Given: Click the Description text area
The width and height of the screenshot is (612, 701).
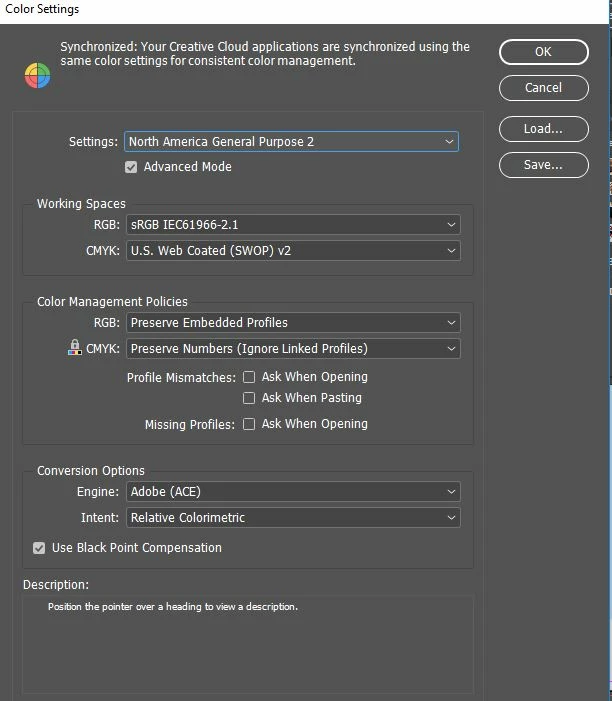Looking at the screenshot, I should 248,645.
